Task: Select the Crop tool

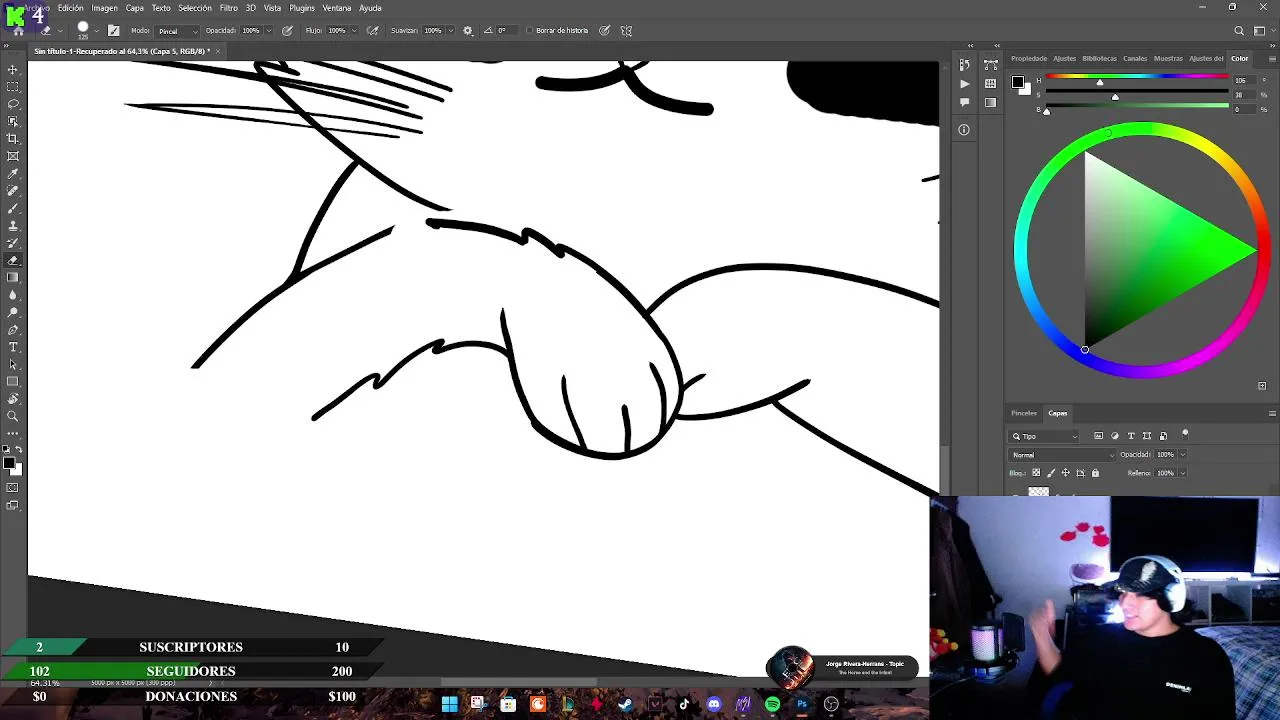Action: click(13, 139)
